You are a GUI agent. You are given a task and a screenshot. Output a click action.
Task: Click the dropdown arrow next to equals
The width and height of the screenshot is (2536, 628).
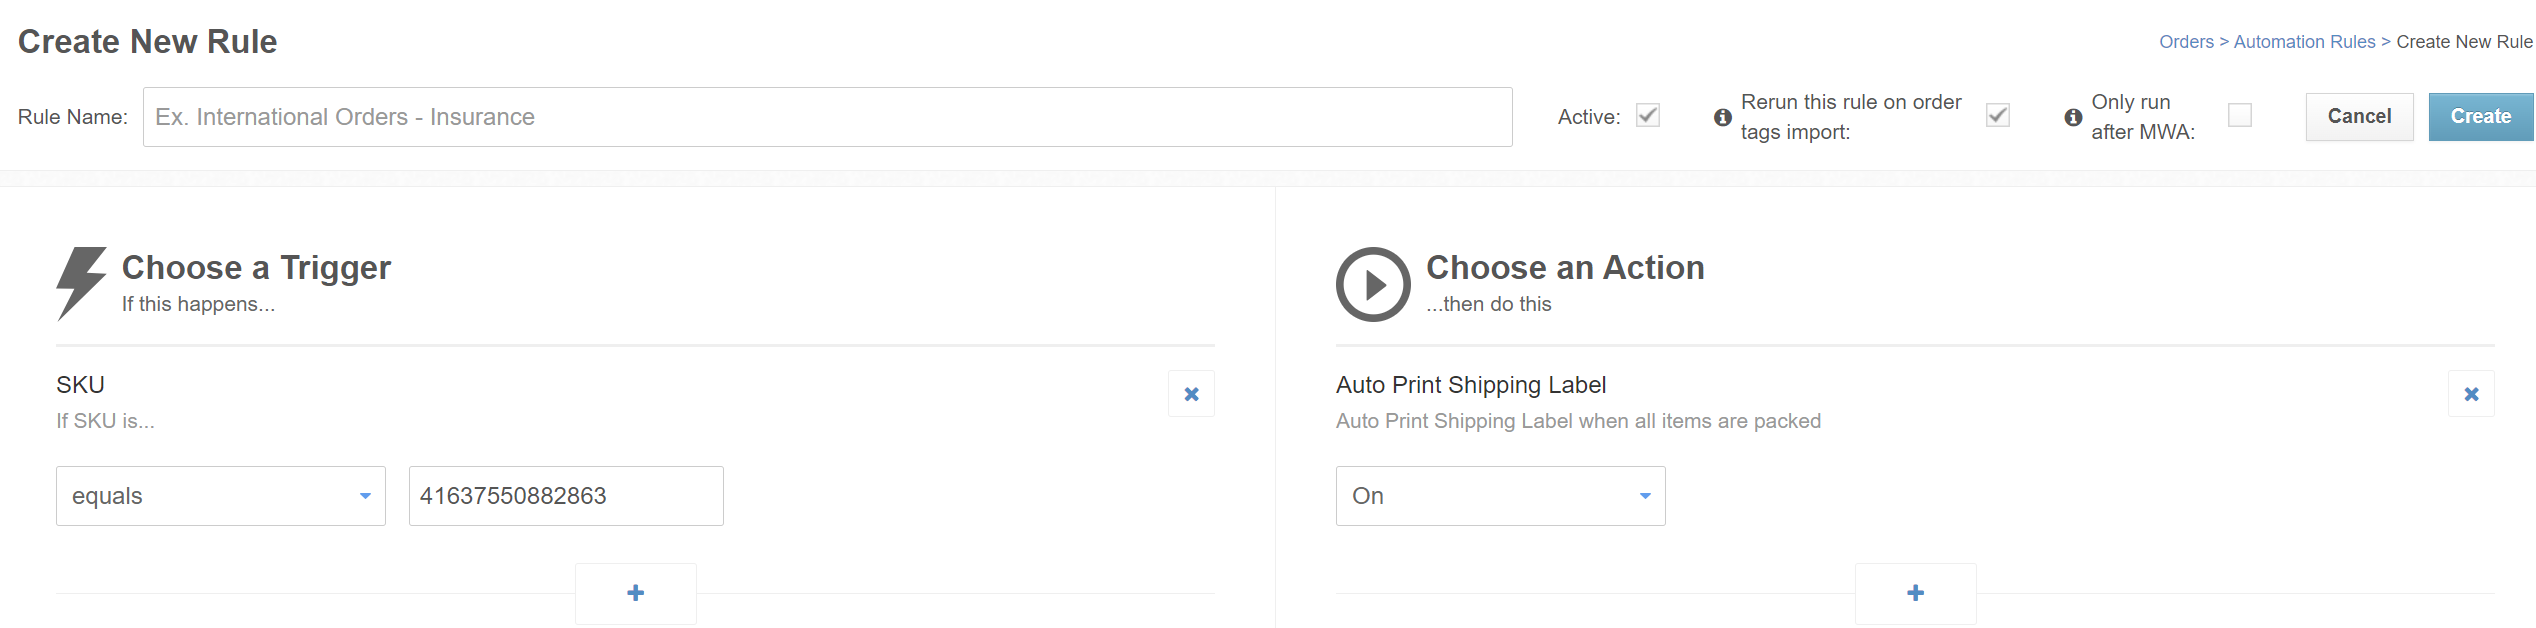[365, 496]
